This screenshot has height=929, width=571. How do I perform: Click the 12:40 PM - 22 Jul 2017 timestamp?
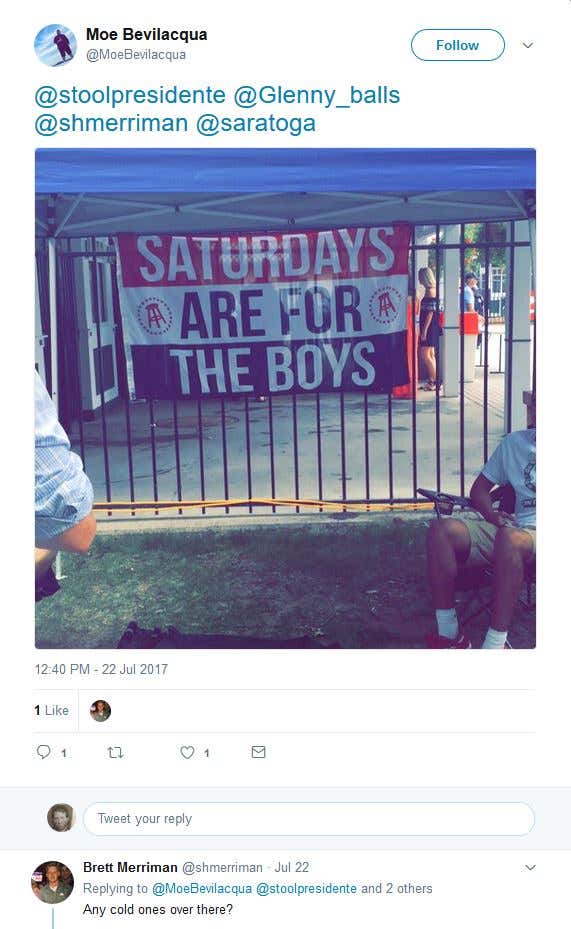point(101,669)
